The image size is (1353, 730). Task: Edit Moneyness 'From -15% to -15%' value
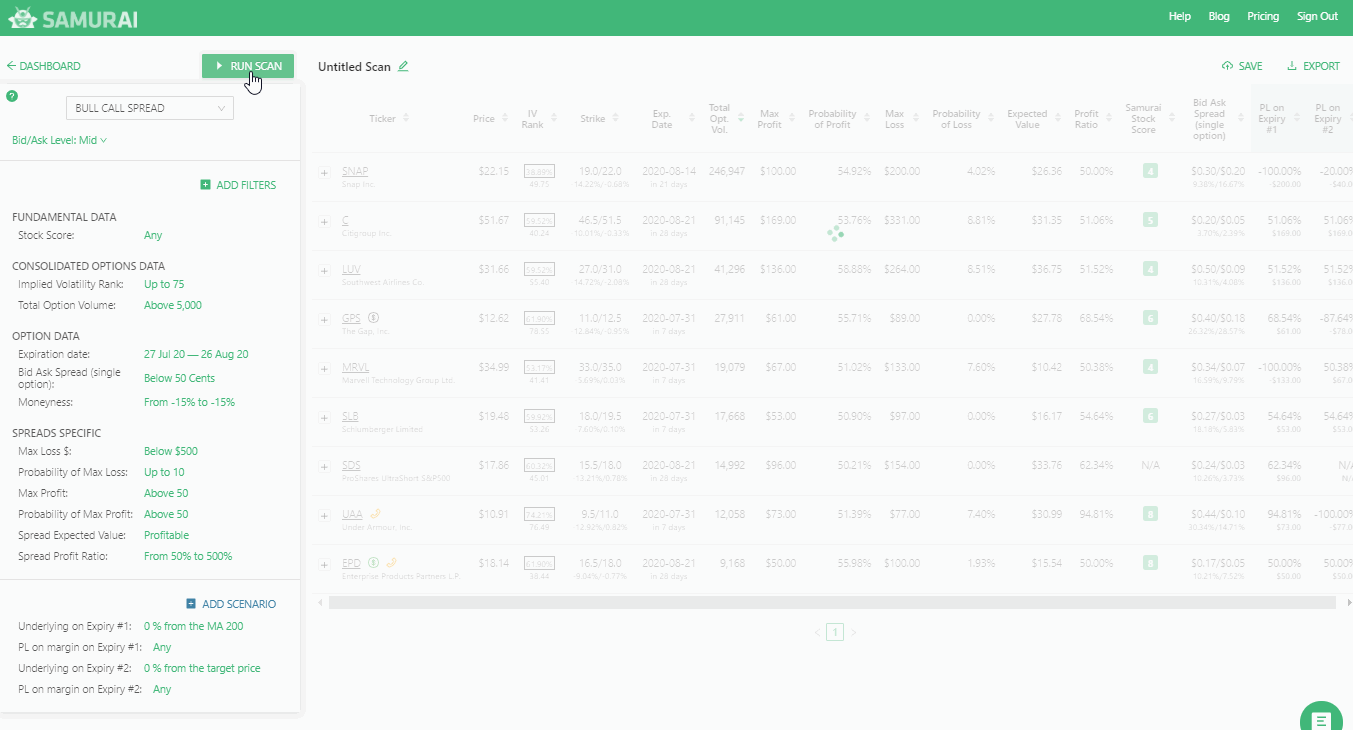(x=189, y=402)
